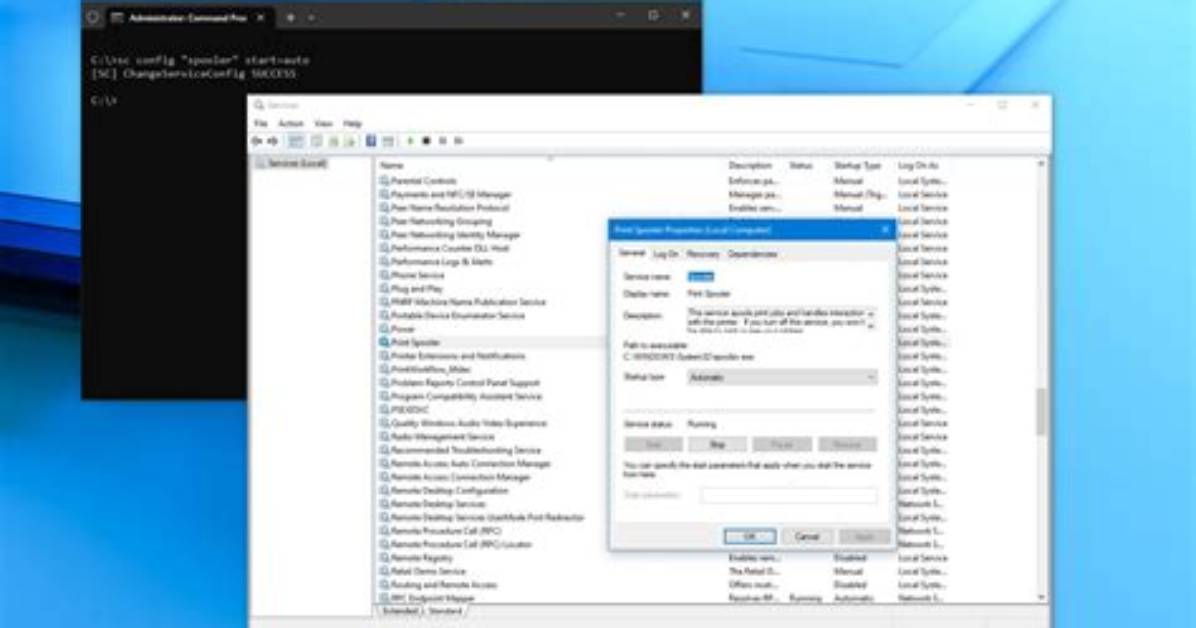This screenshot has width=1196, height=628.
Task: Click the black Stop Service toolbar icon
Action: tap(426, 141)
